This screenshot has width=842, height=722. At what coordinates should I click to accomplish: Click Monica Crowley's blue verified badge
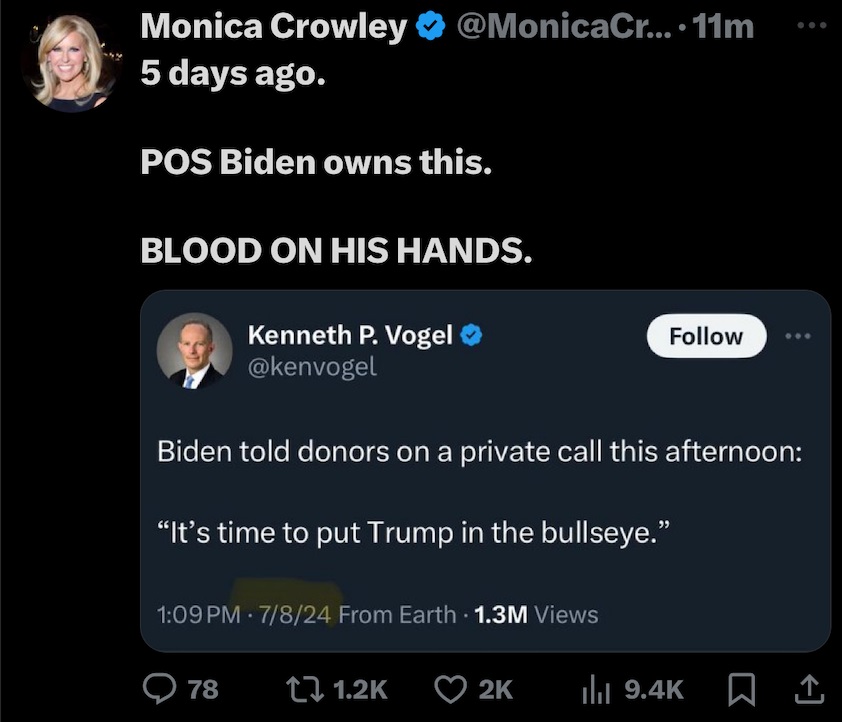tap(430, 28)
